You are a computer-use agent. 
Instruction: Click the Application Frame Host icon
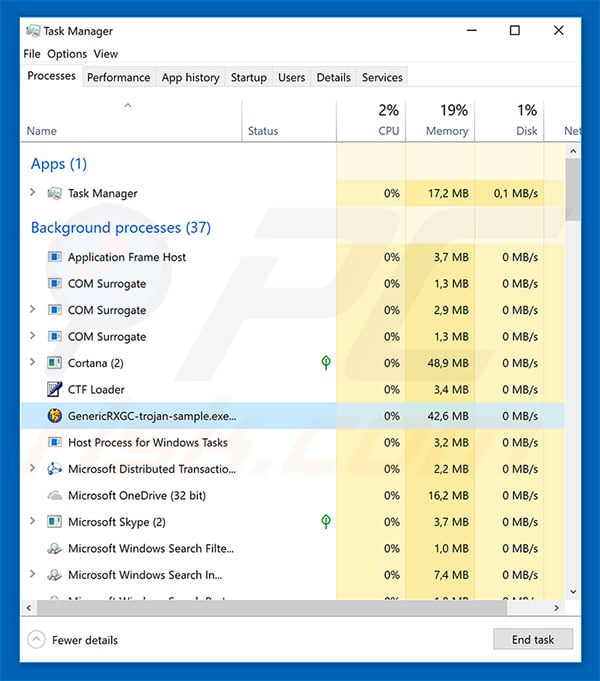coord(54,257)
